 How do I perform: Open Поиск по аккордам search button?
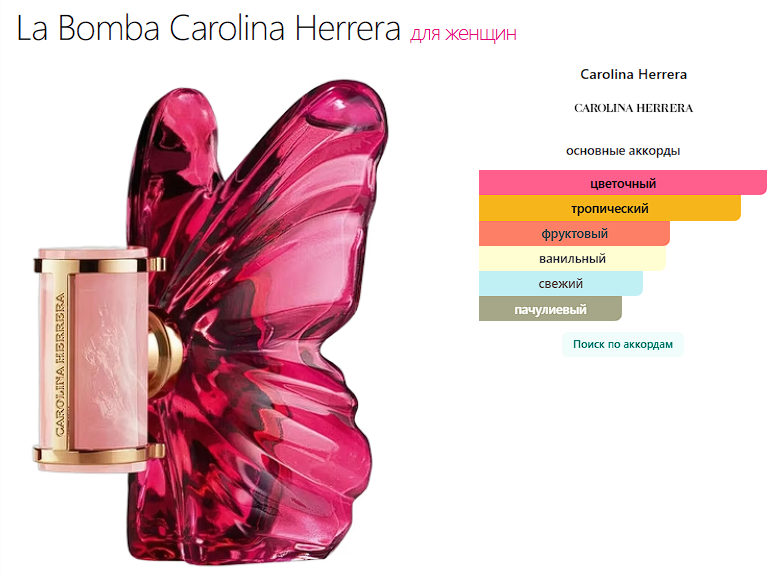623,344
